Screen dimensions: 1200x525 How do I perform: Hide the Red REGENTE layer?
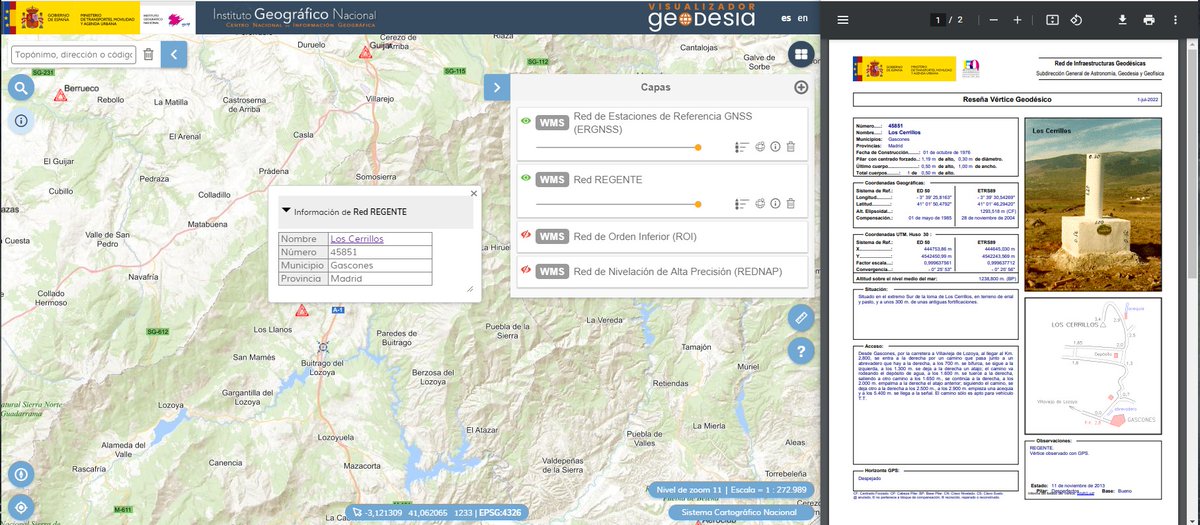[525, 179]
